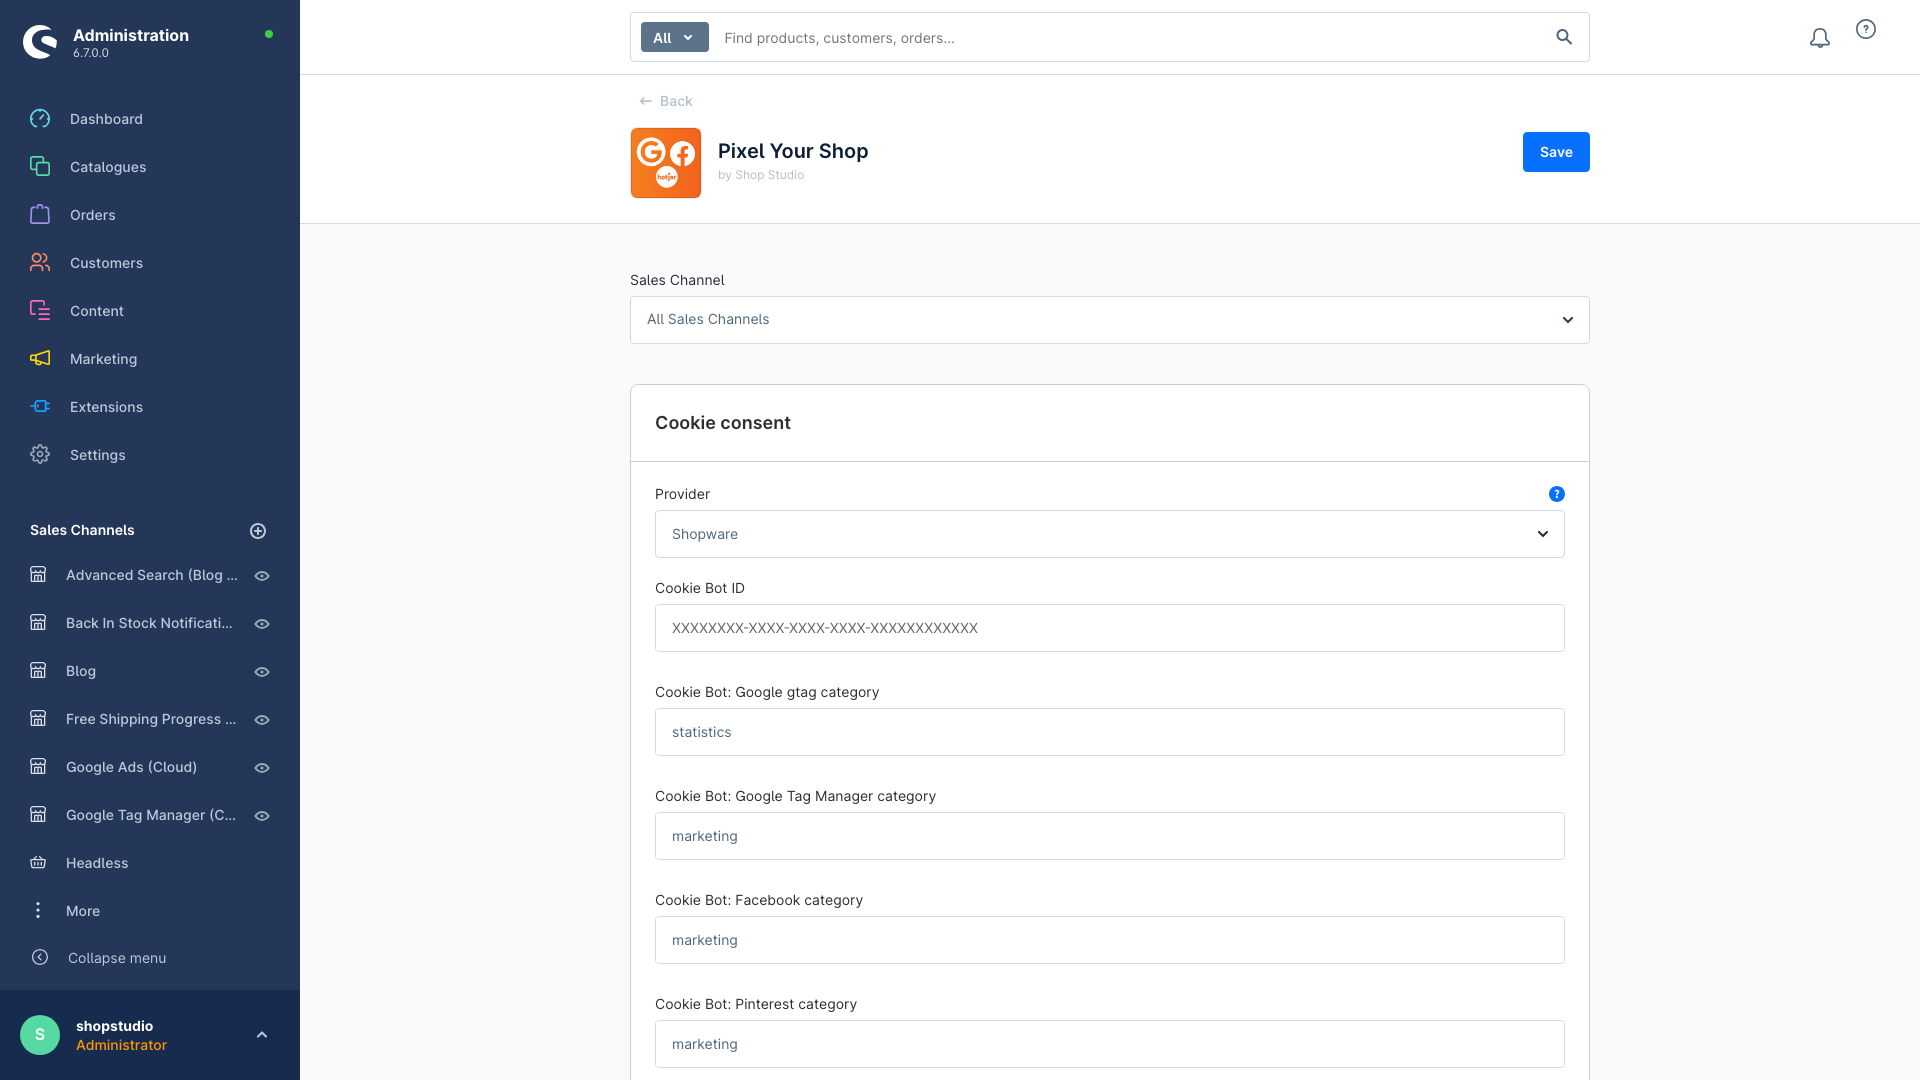Click the shopstudio user avatar
1920x1080 pixels.
40,1035
